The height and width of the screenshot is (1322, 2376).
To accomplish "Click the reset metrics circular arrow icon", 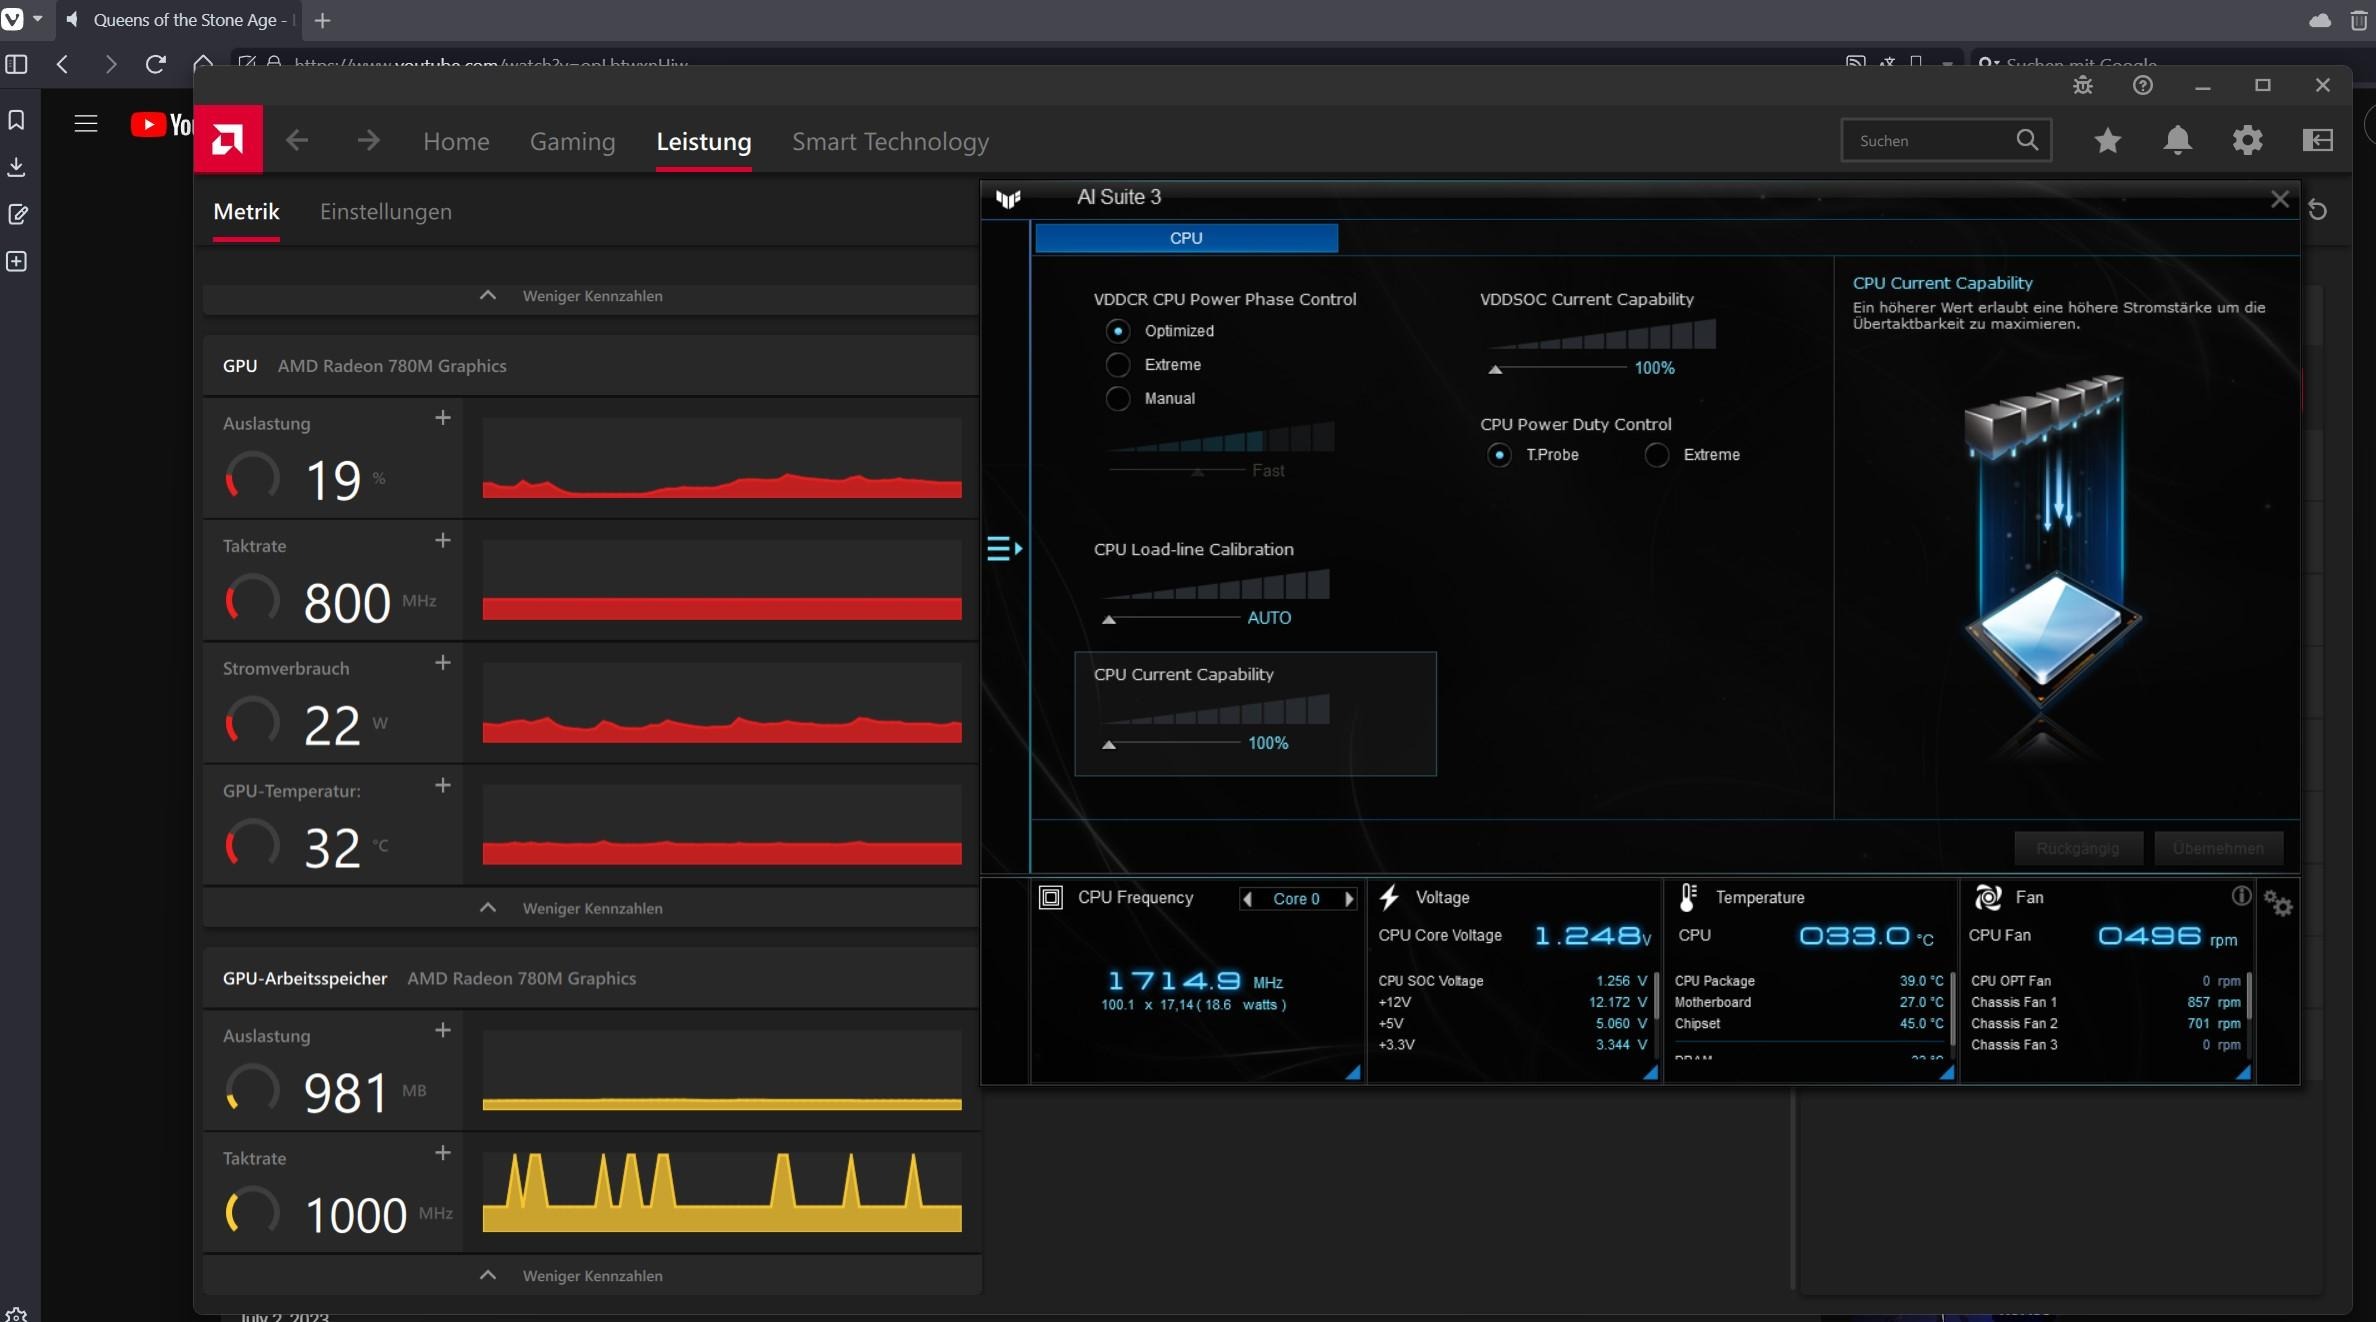I will point(2318,210).
